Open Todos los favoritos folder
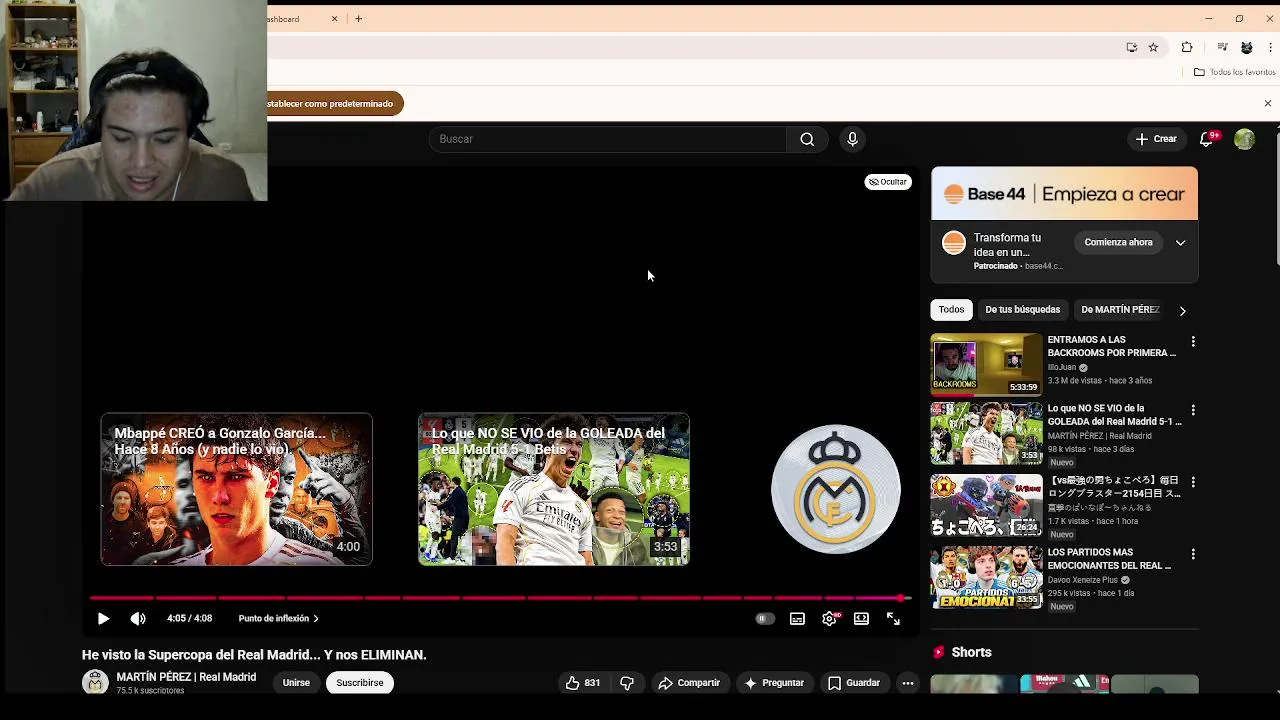1280x720 pixels. click(1234, 72)
